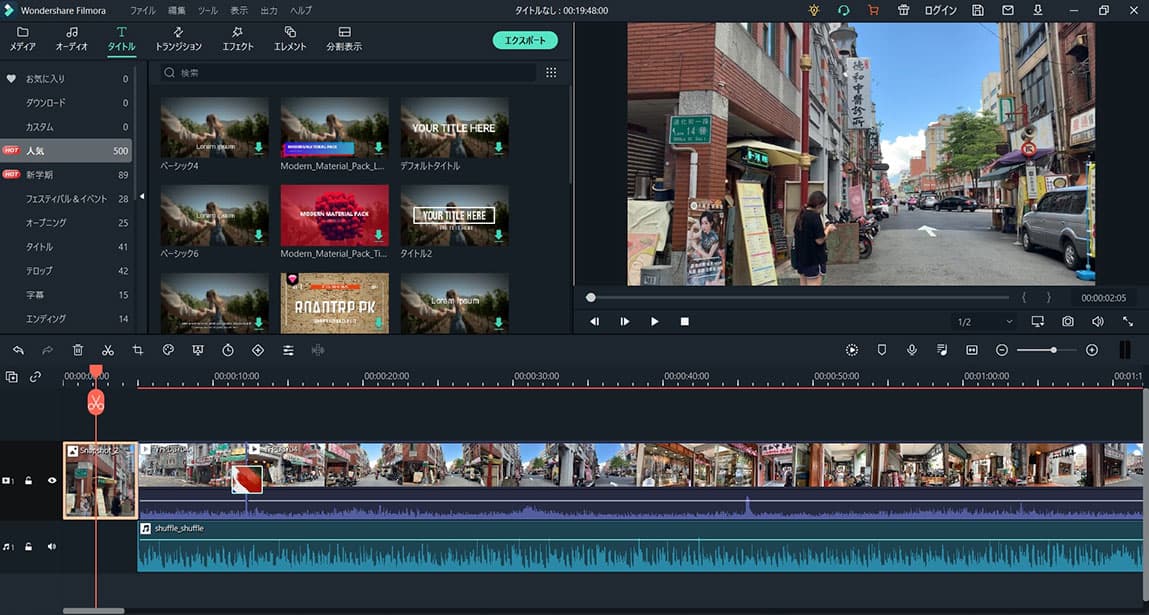Select the タイトル2 title thumbnail
Image resolution: width=1149 pixels, height=615 pixels.
tap(454, 215)
